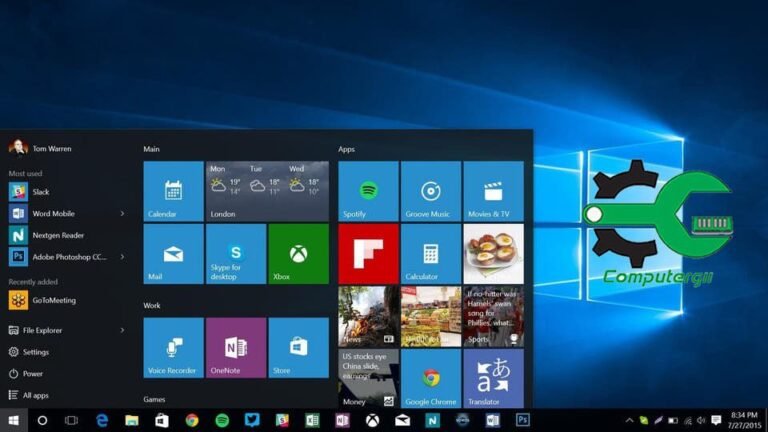Open Photoshop from the taskbar
The image size is (768, 432).
pos(523,420)
